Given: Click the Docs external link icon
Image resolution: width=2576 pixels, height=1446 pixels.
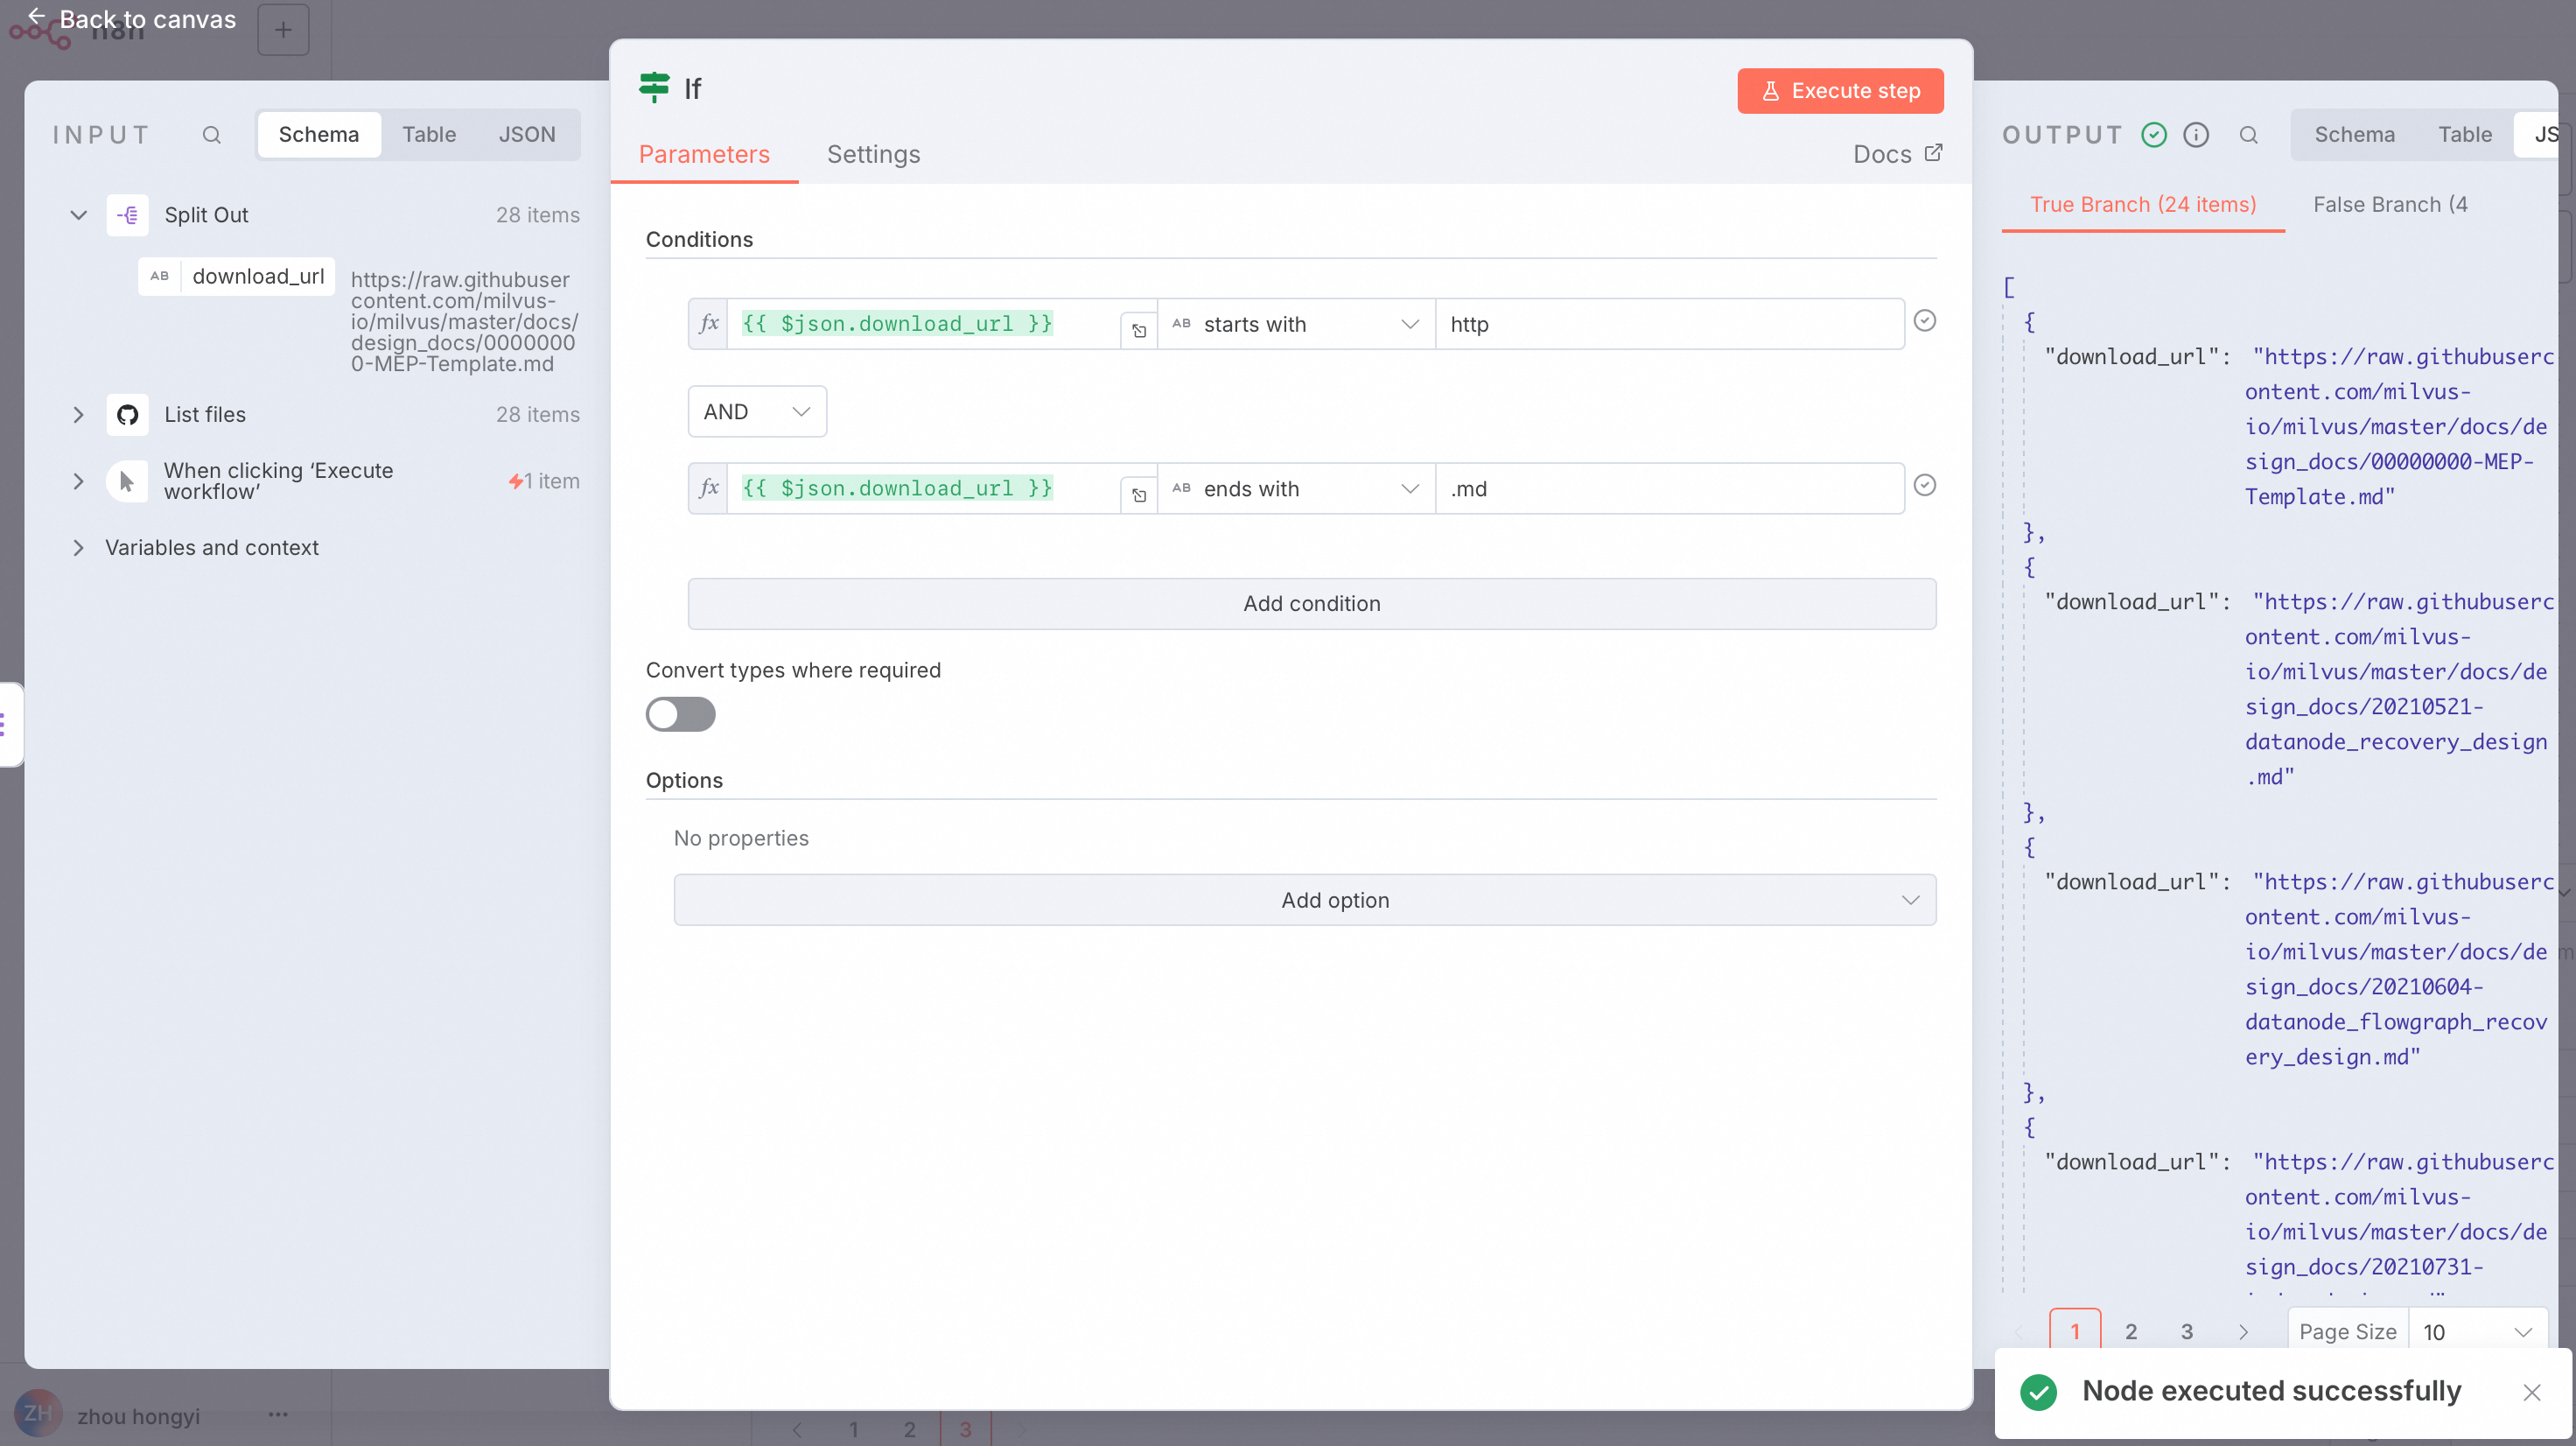Looking at the screenshot, I should click(1933, 153).
